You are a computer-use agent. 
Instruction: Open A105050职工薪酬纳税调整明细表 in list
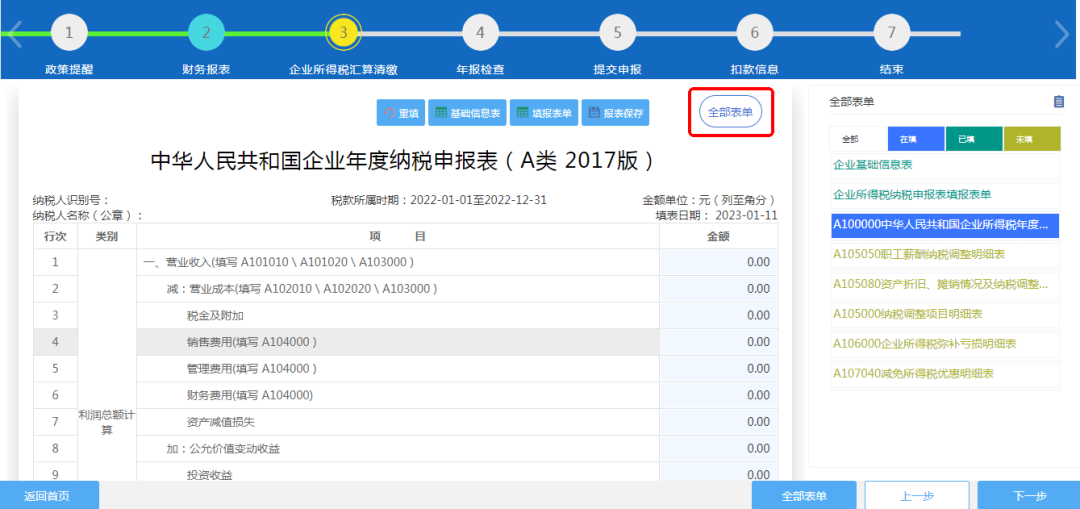pyautogui.click(x=919, y=254)
